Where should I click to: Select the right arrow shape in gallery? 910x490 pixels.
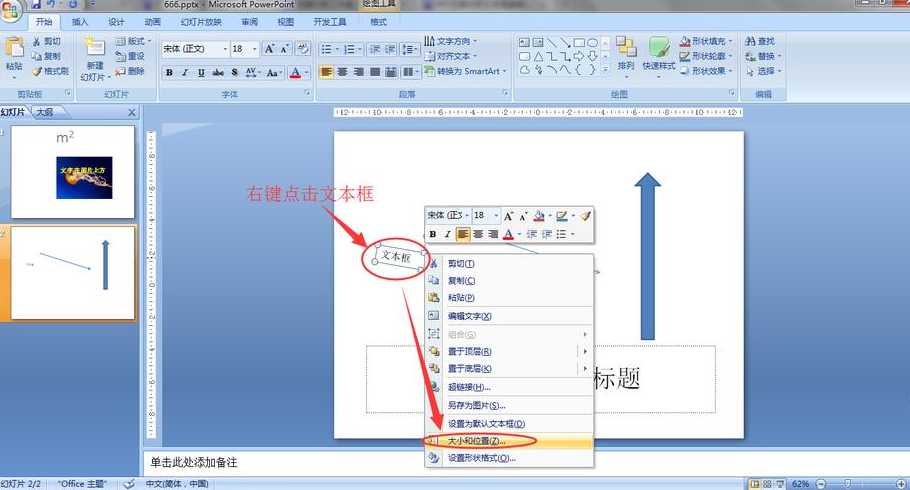click(579, 56)
